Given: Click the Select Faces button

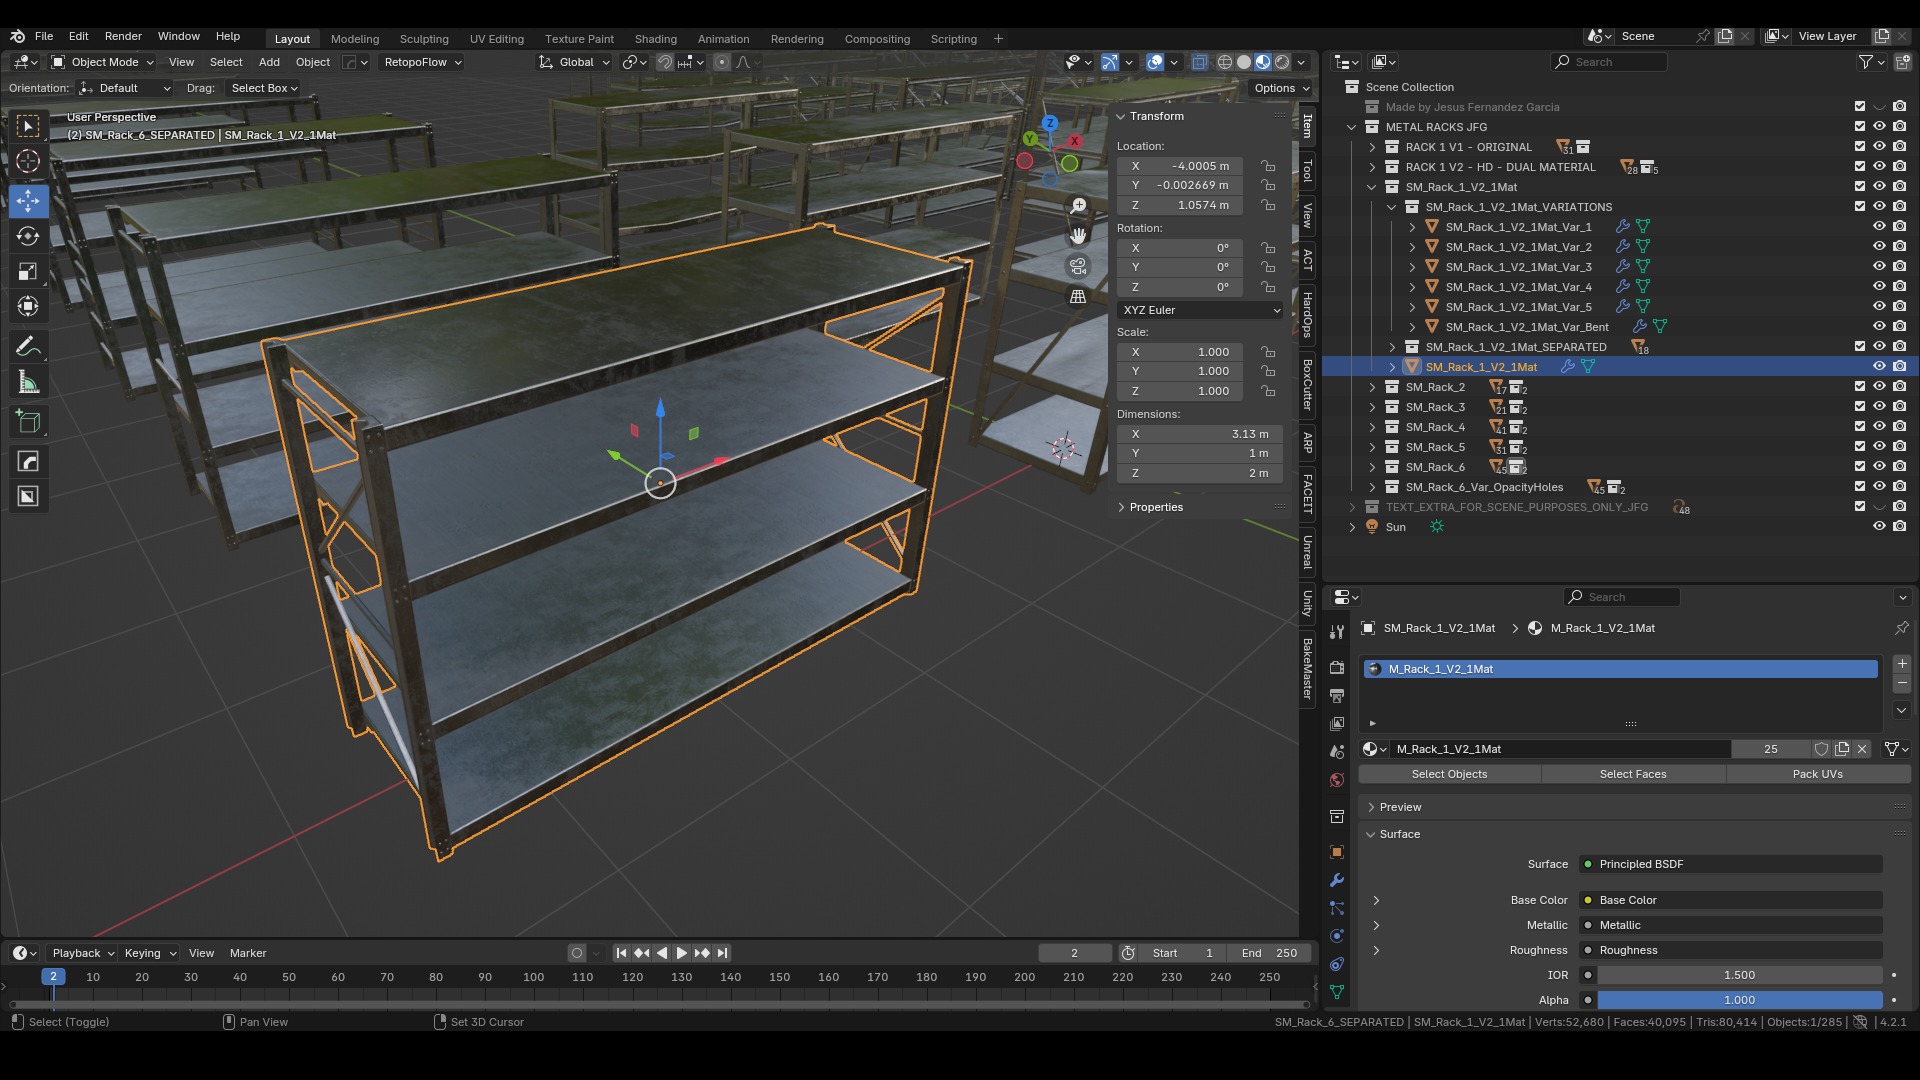Looking at the screenshot, I should click(x=1633, y=774).
